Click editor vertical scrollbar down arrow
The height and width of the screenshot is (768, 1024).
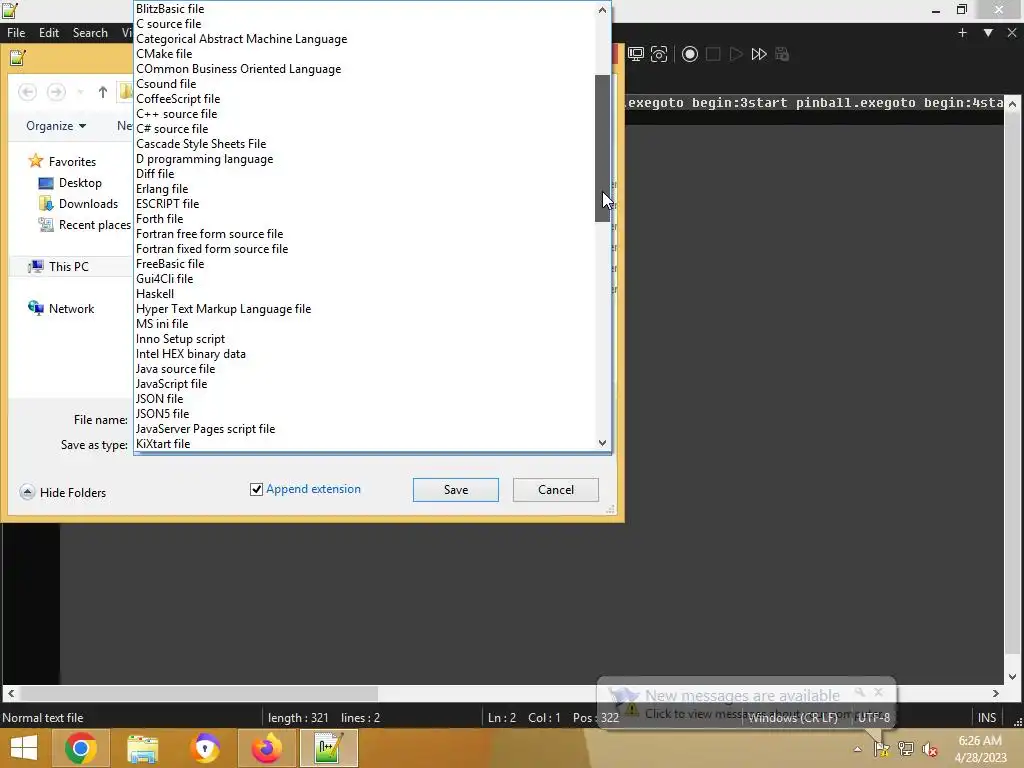pos(1012,677)
